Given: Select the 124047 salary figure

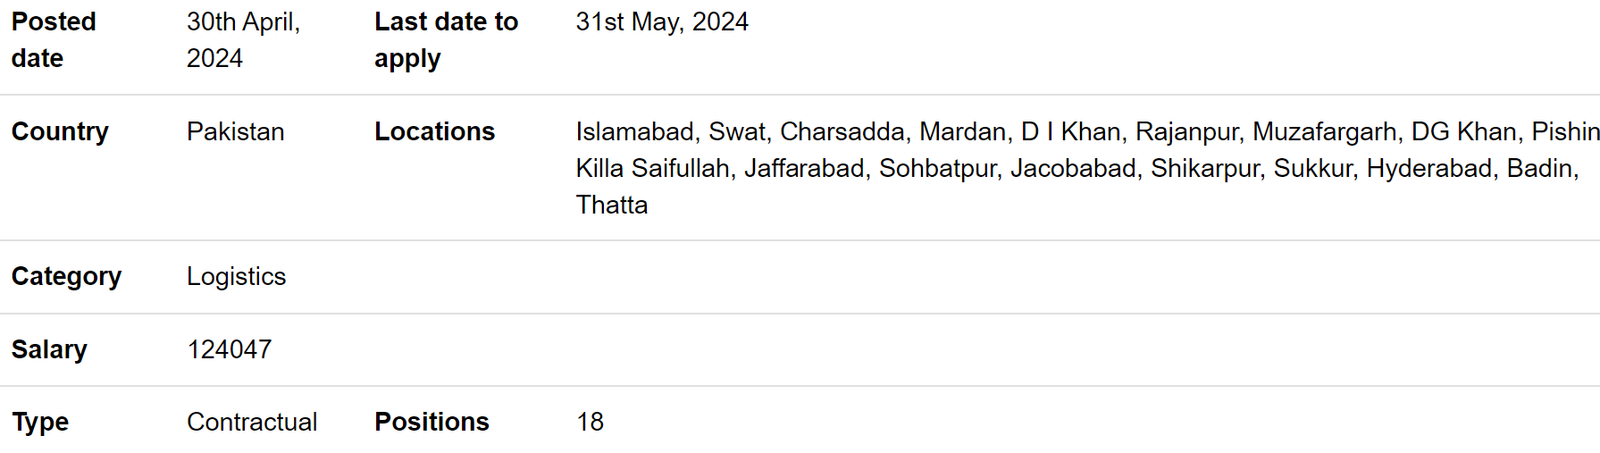Looking at the screenshot, I should pyautogui.click(x=229, y=350).
